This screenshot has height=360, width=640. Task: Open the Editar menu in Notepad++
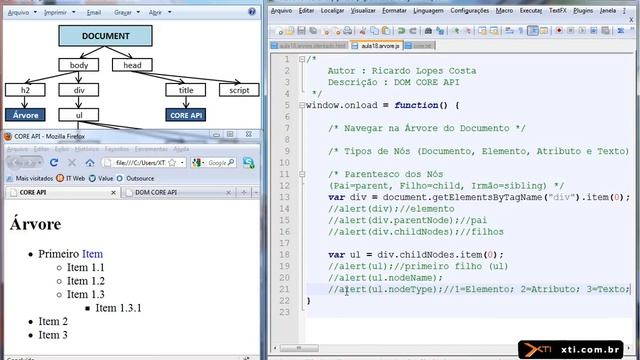point(306,11)
